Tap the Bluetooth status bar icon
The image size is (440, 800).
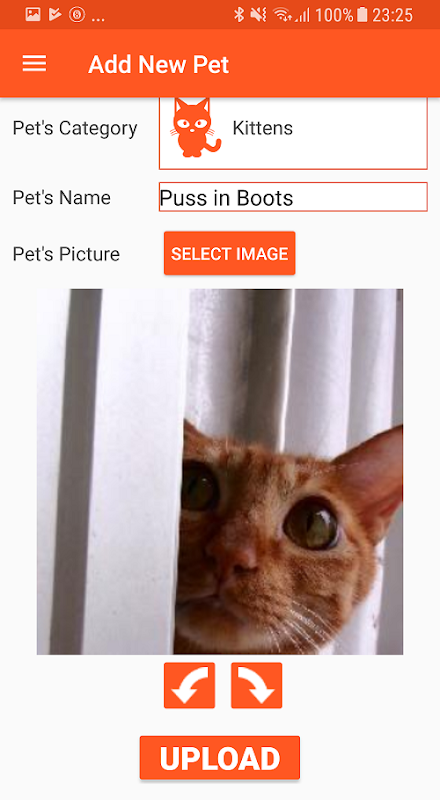click(x=238, y=15)
